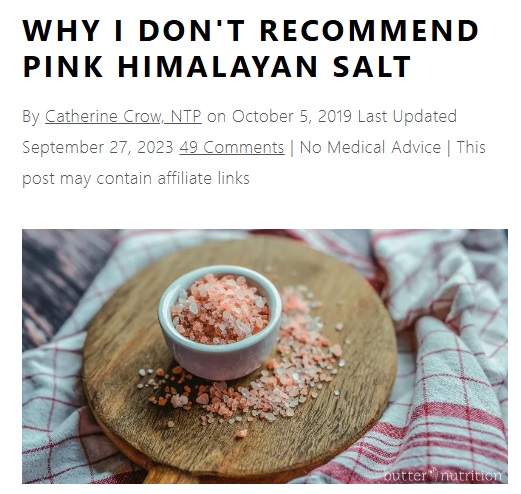The width and height of the screenshot is (521, 494).
Task: Click the article title heading
Action: [251, 48]
